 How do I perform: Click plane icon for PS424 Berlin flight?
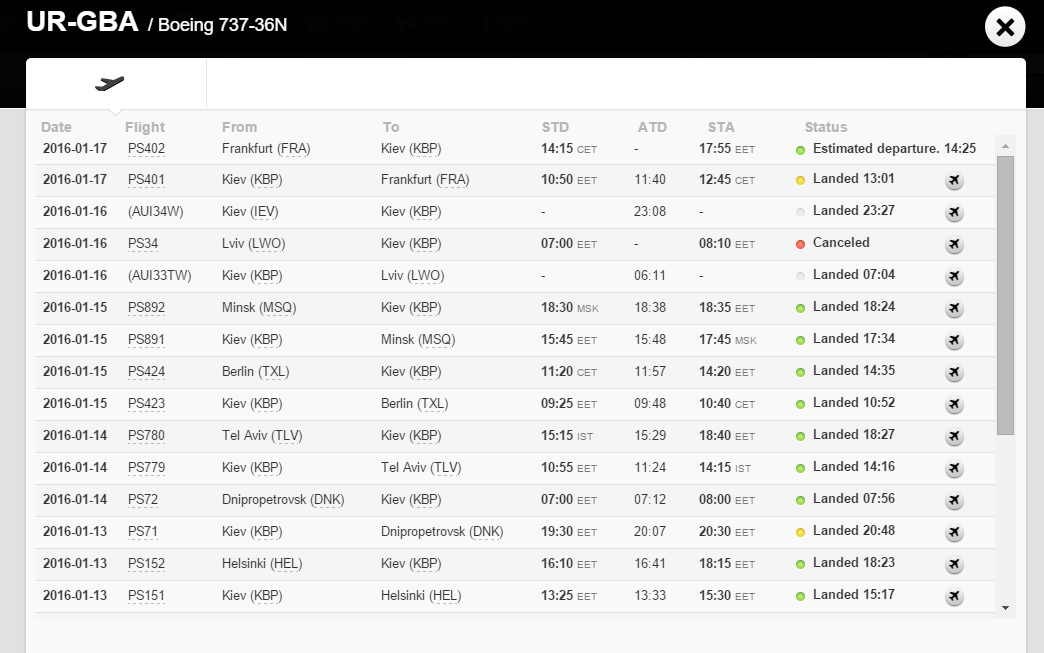click(953, 373)
